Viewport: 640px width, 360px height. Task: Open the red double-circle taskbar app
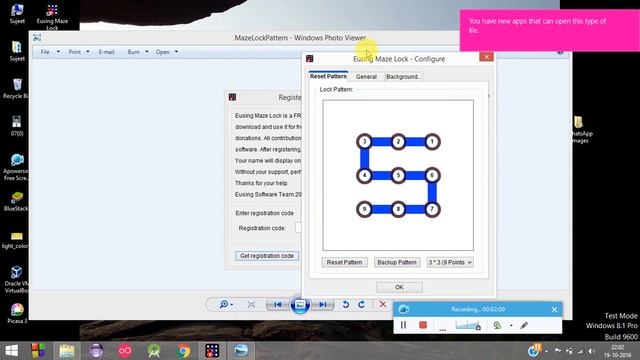(x=125, y=351)
